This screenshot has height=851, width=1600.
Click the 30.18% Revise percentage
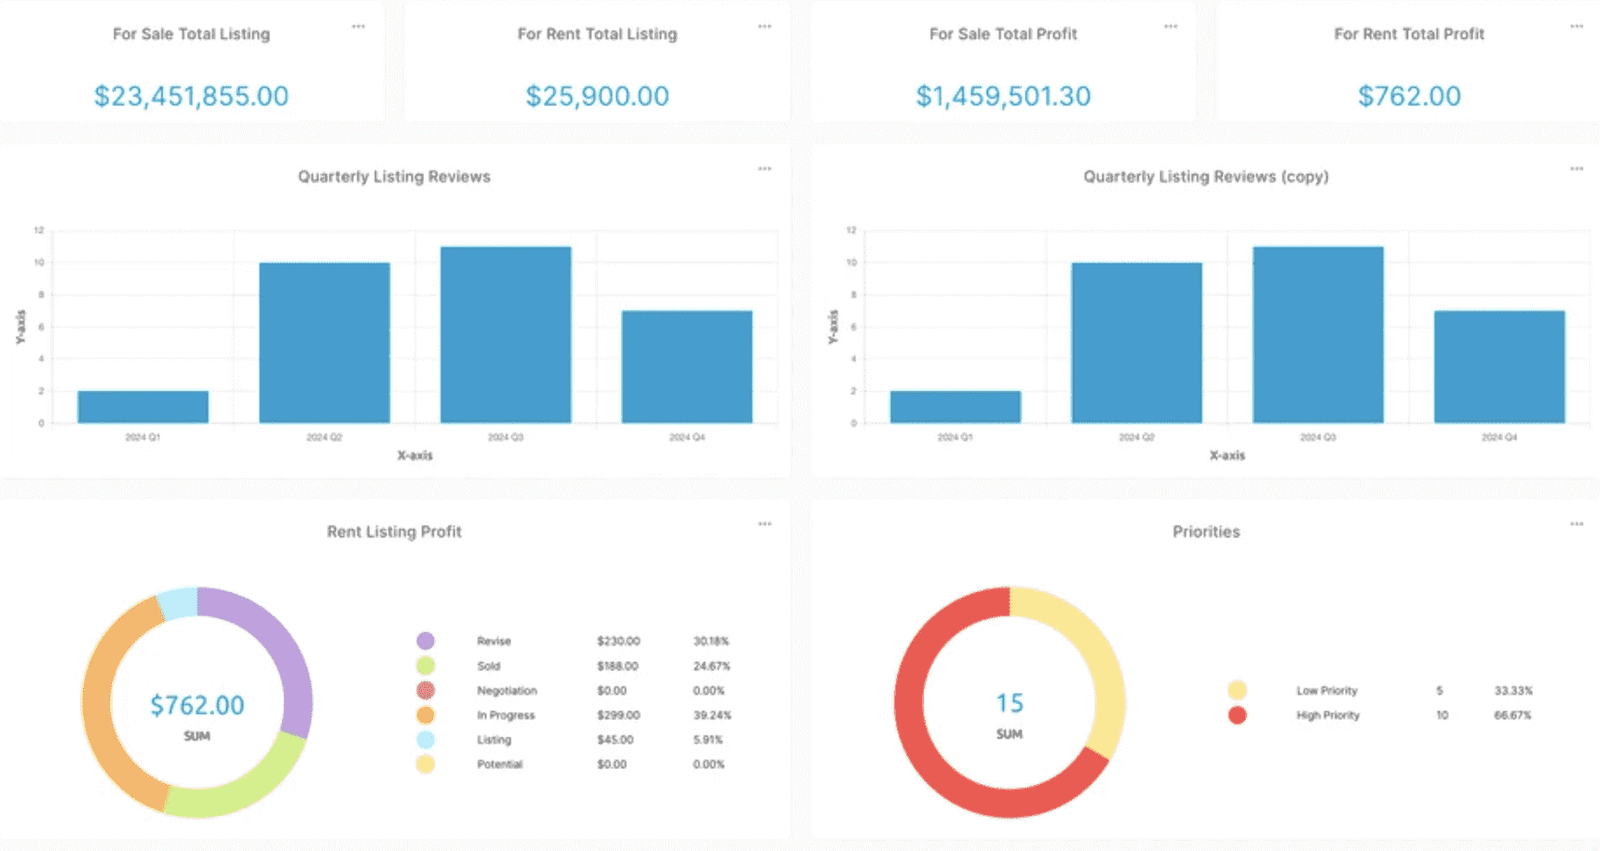point(711,641)
